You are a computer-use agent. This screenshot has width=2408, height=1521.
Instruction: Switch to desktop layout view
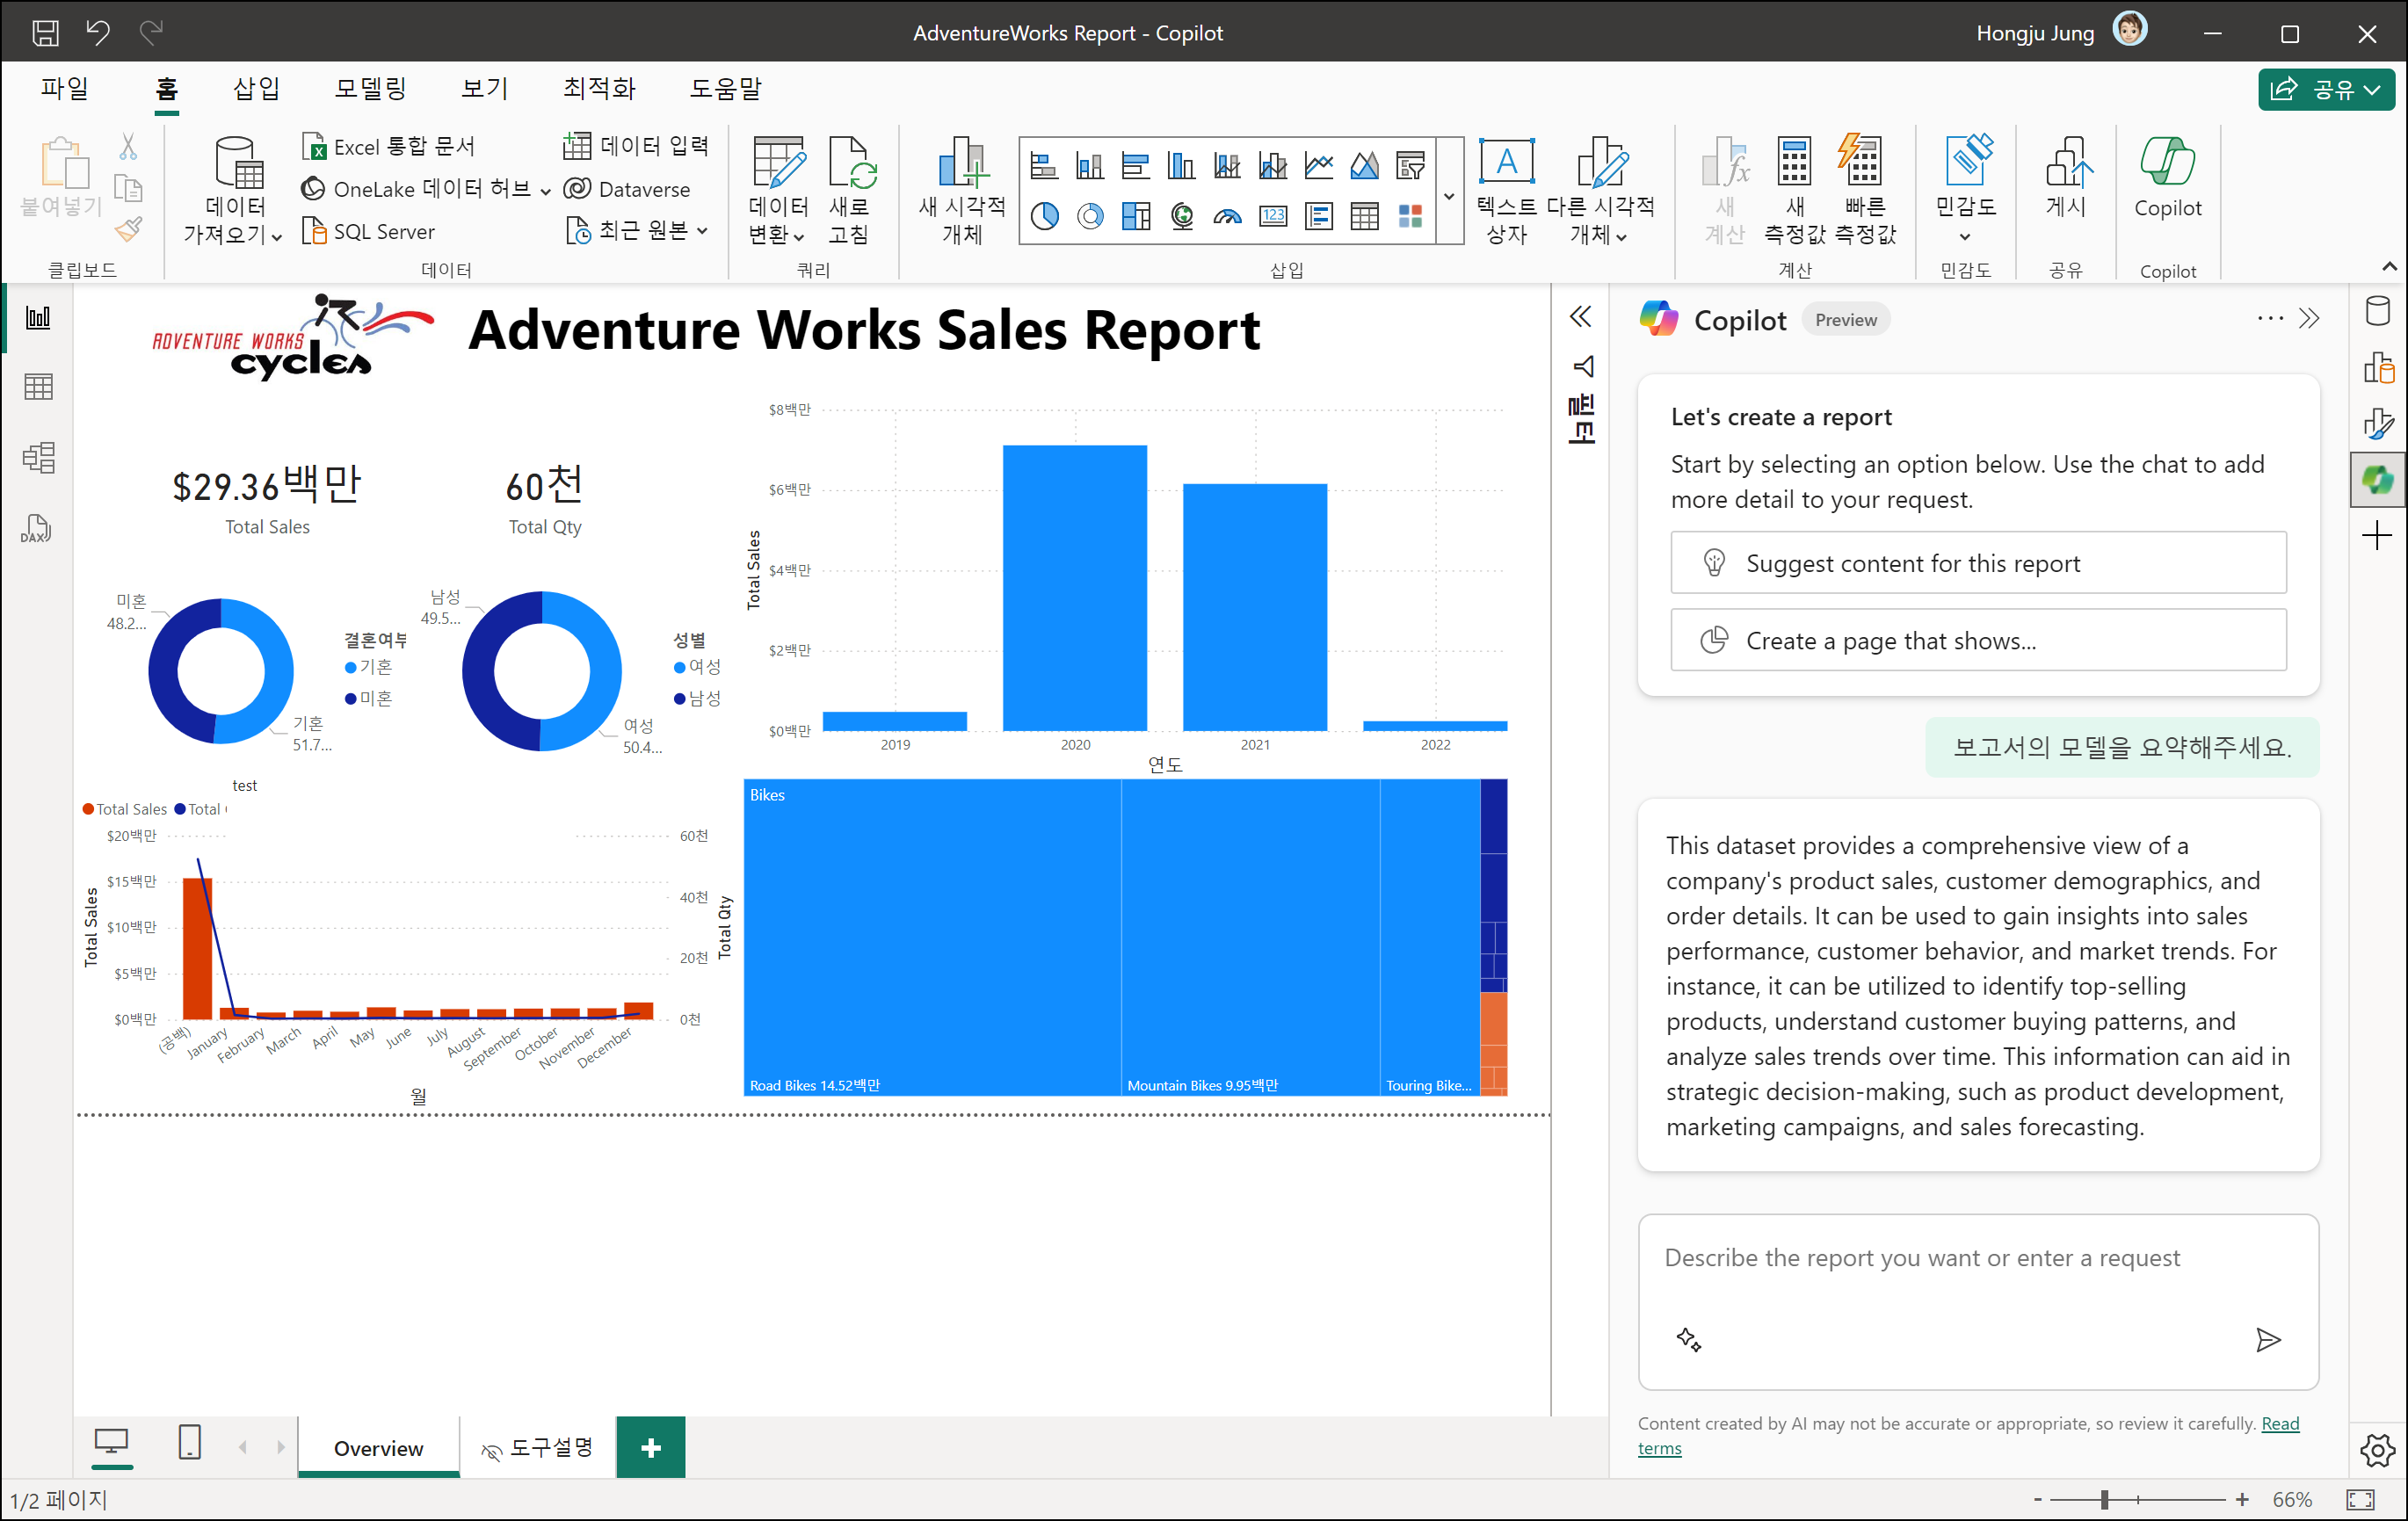[111, 1443]
